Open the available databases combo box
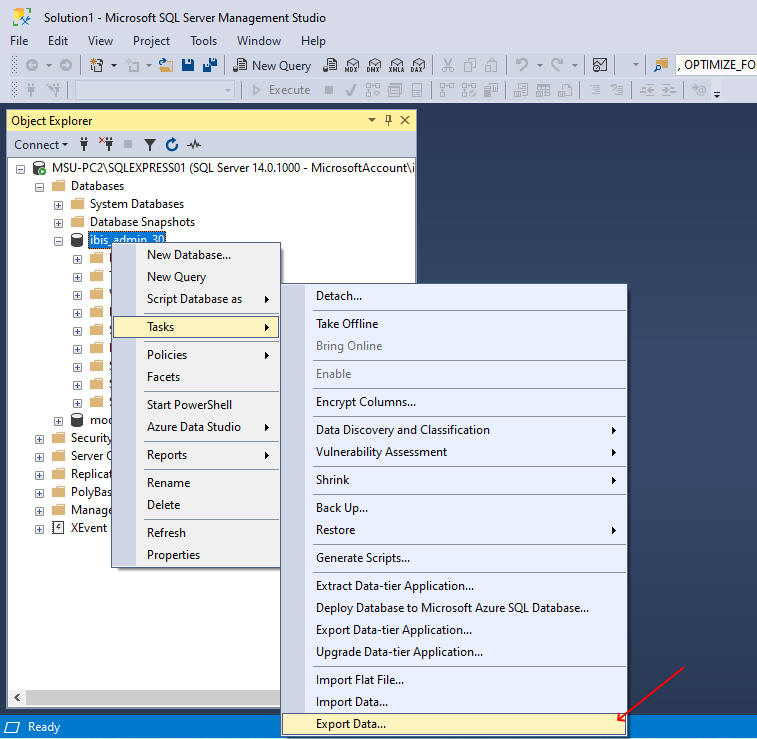The height and width of the screenshot is (739, 757). tap(154, 90)
